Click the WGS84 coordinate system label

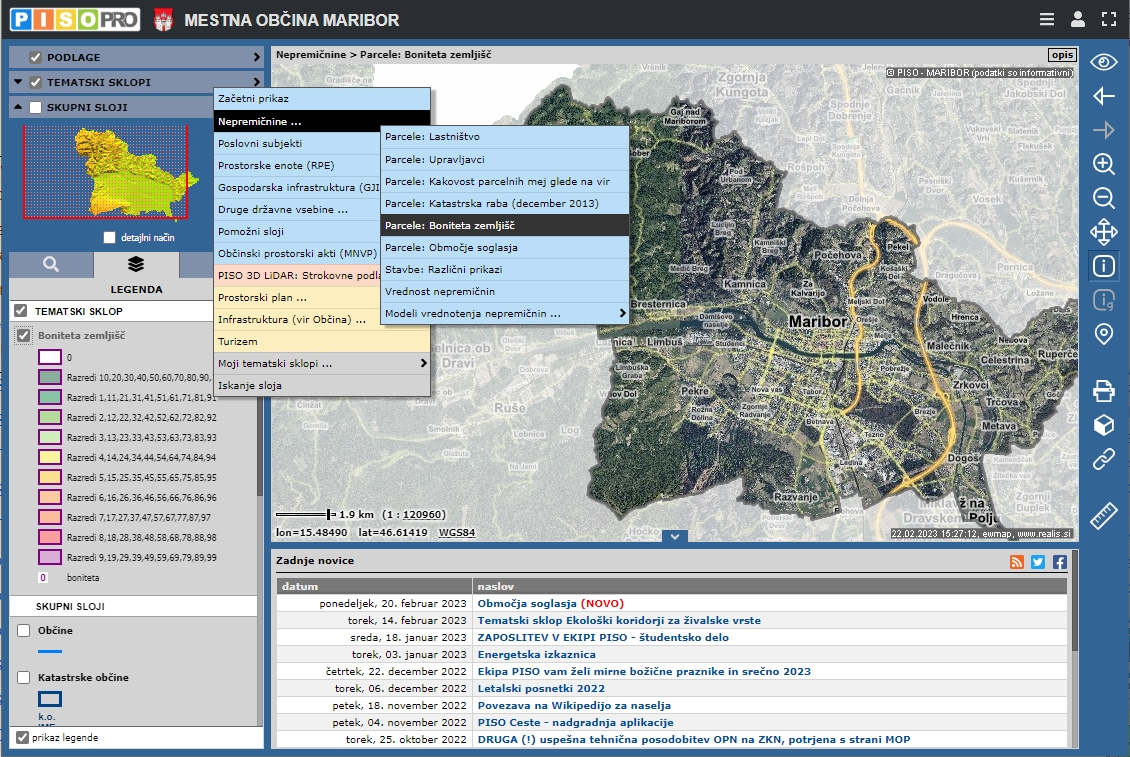pos(457,533)
